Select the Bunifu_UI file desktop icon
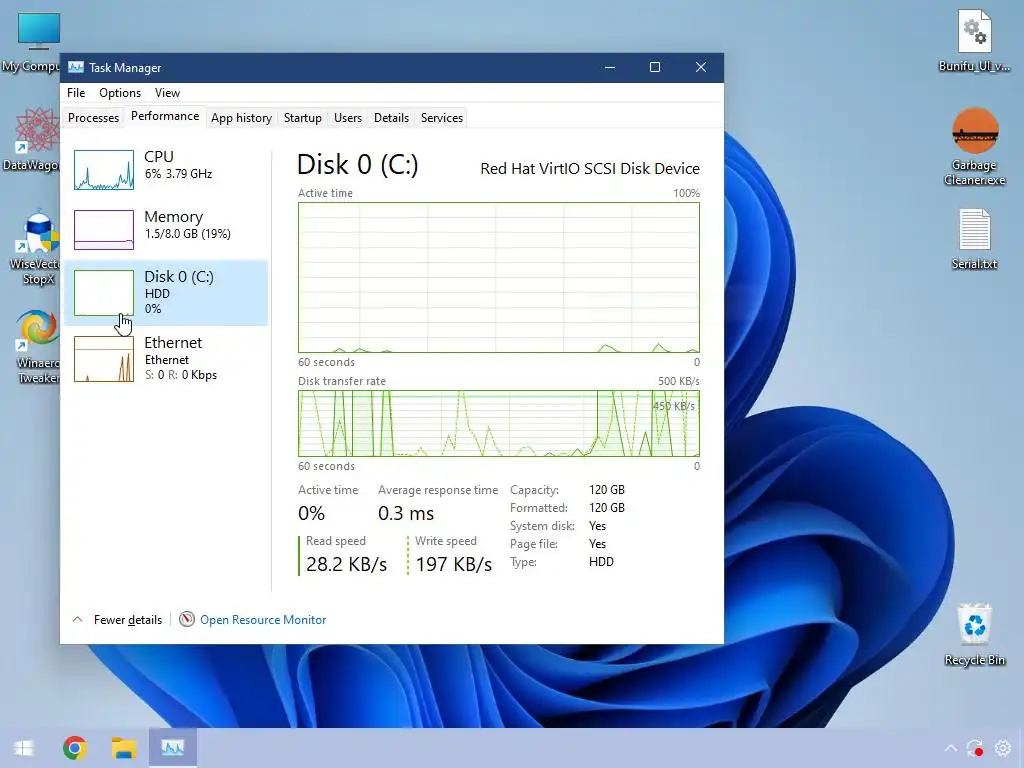Image resolution: width=1024 pixels, height=768 pixels. 974,40
